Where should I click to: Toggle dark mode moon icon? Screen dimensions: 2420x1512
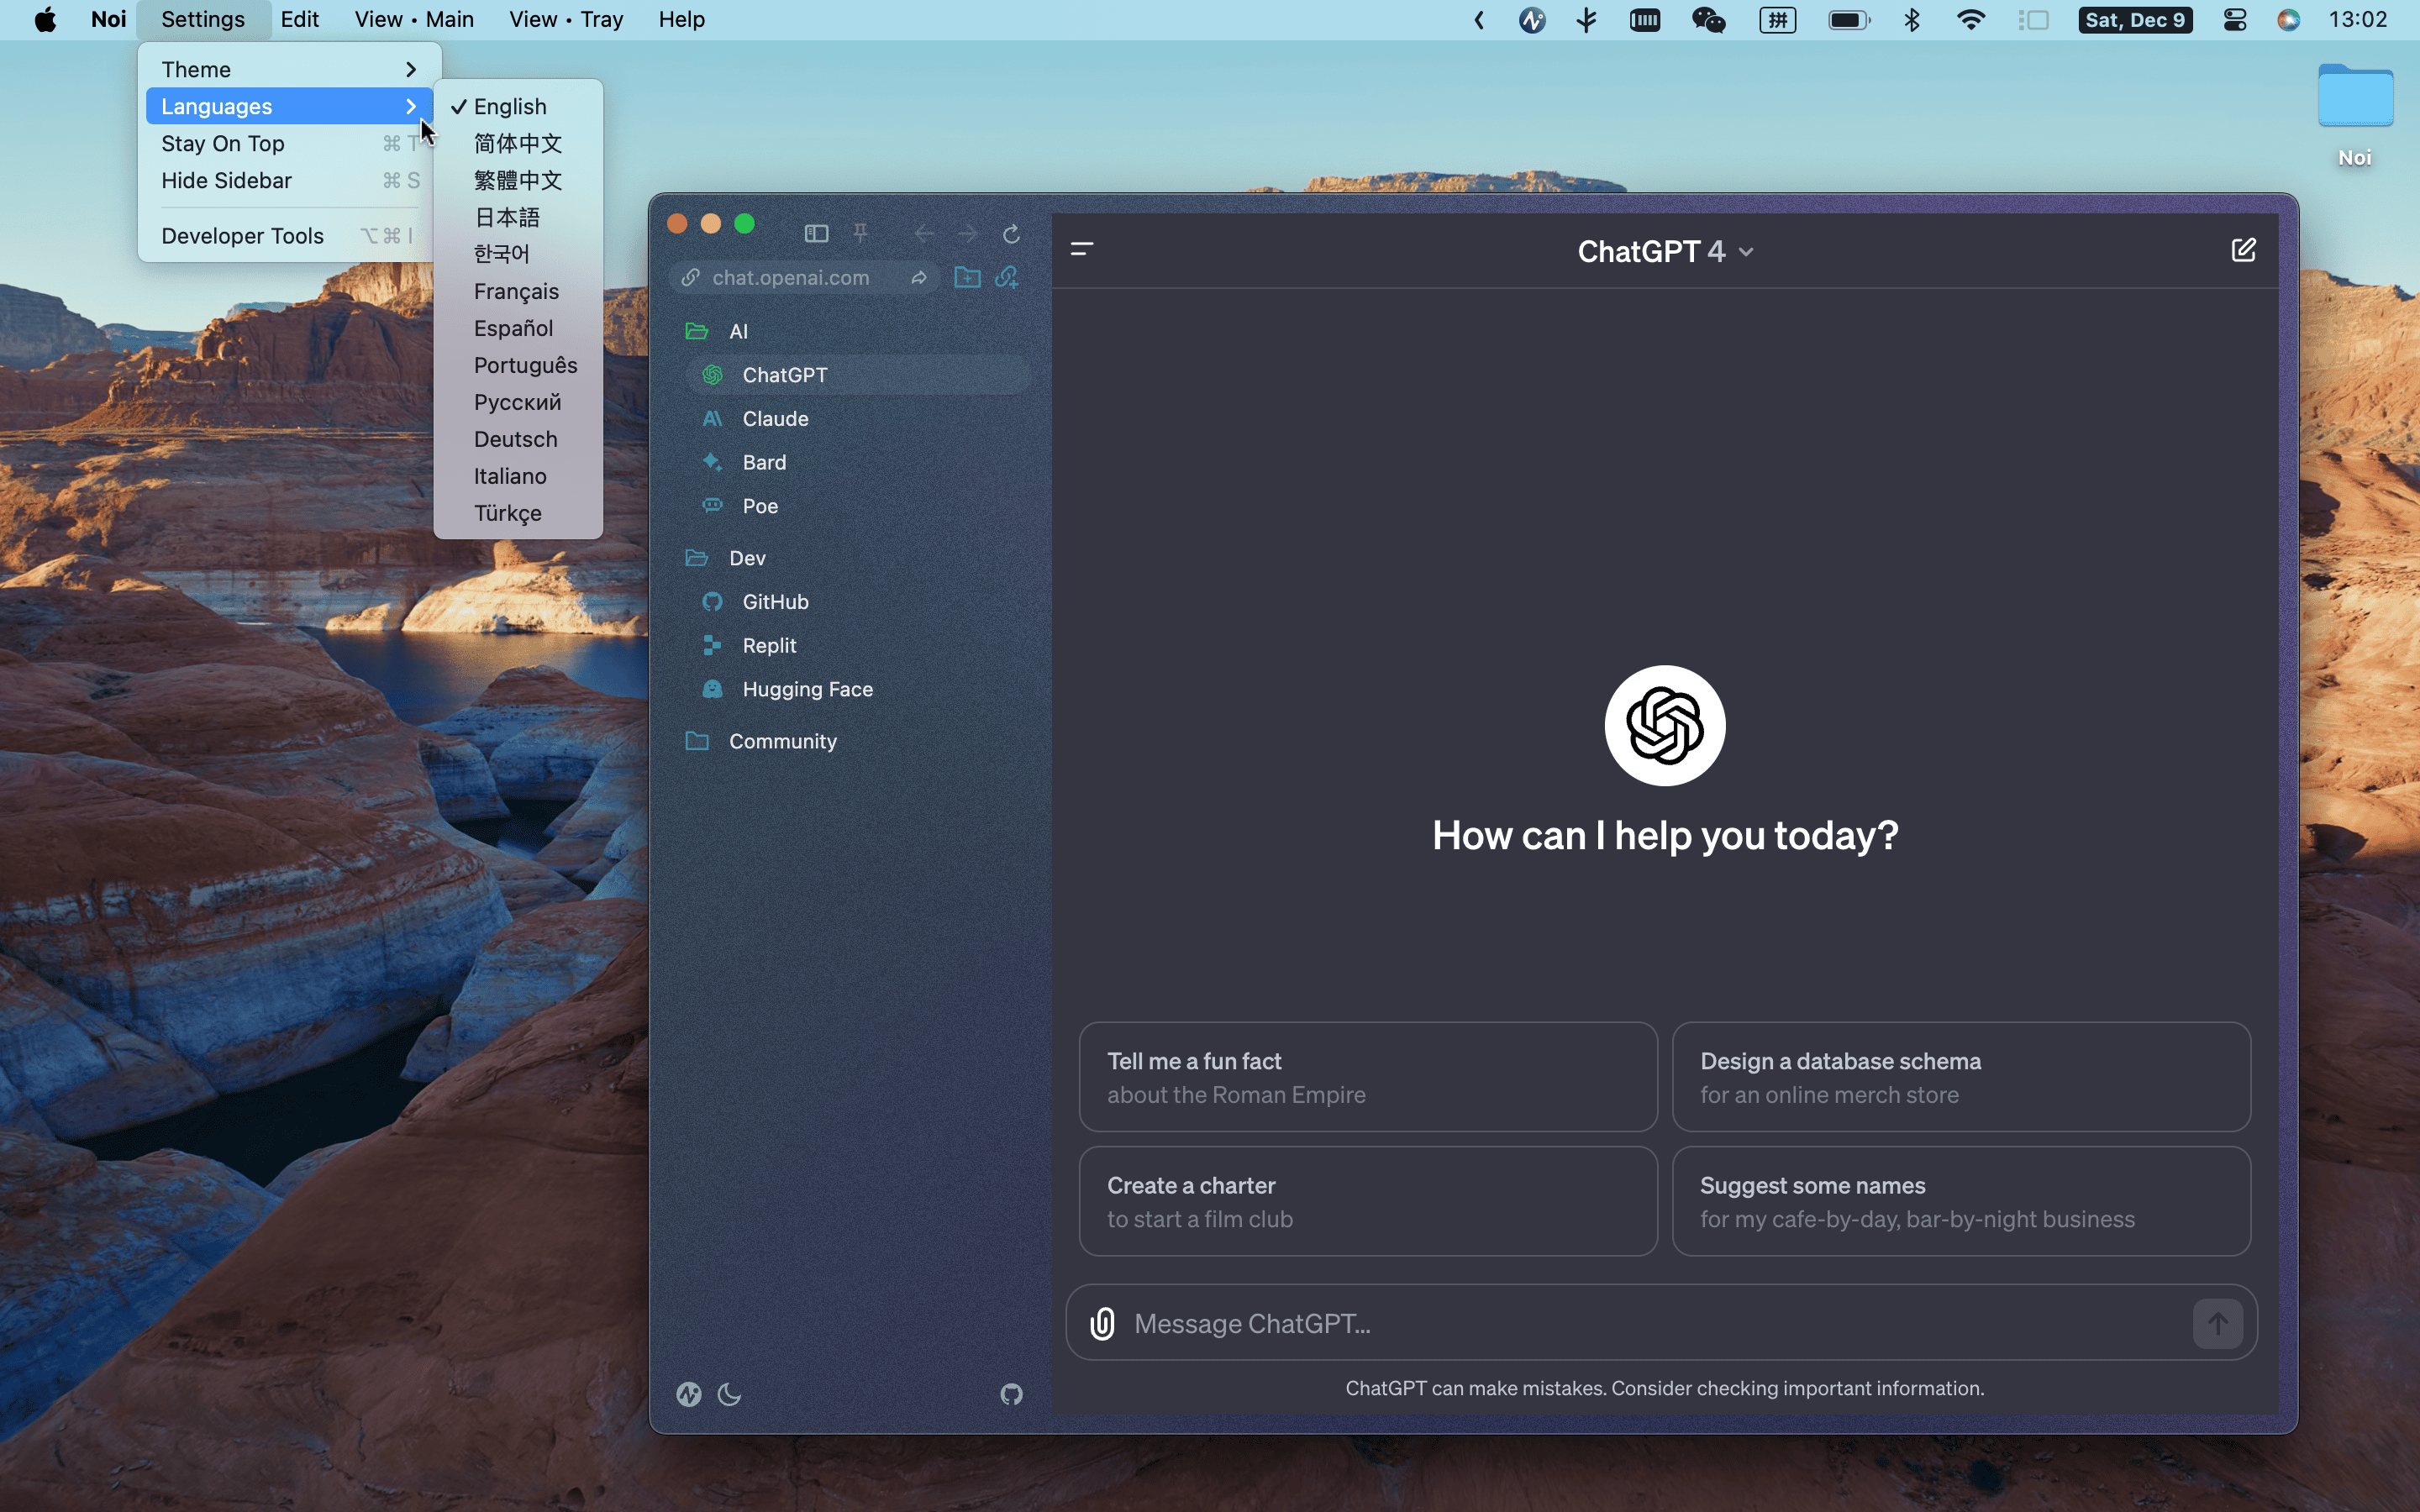tap(729, 1394)
